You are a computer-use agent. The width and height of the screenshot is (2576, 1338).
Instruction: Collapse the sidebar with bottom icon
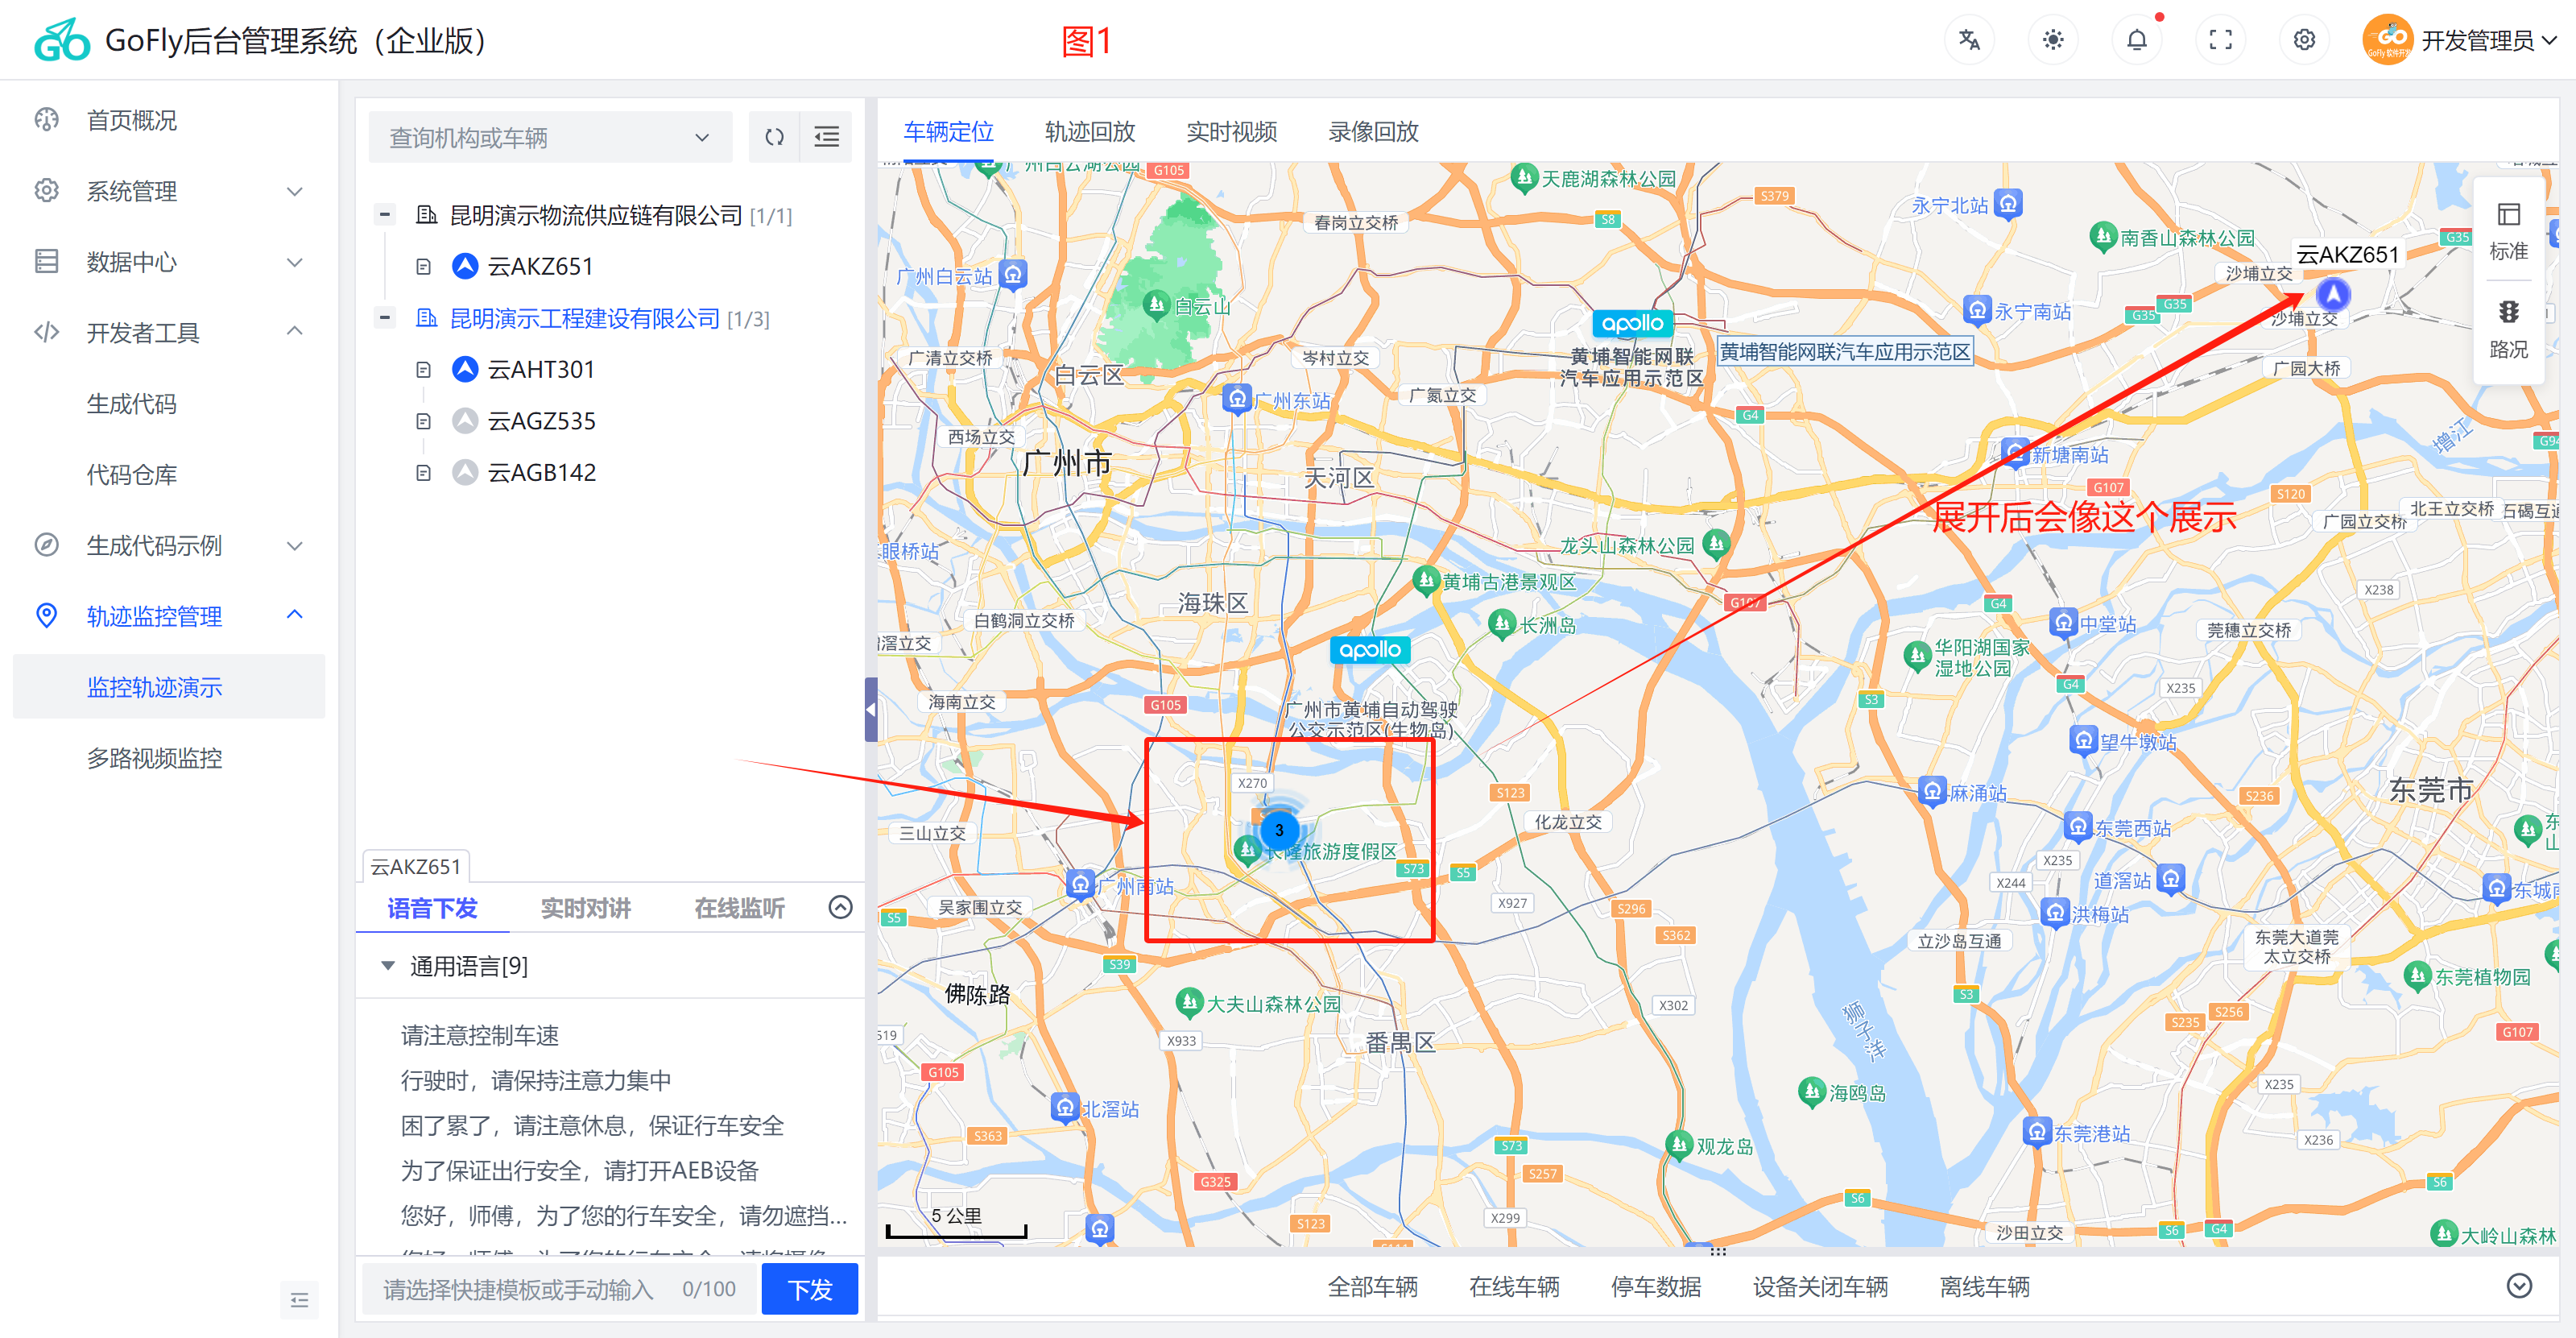(299, 1299)
